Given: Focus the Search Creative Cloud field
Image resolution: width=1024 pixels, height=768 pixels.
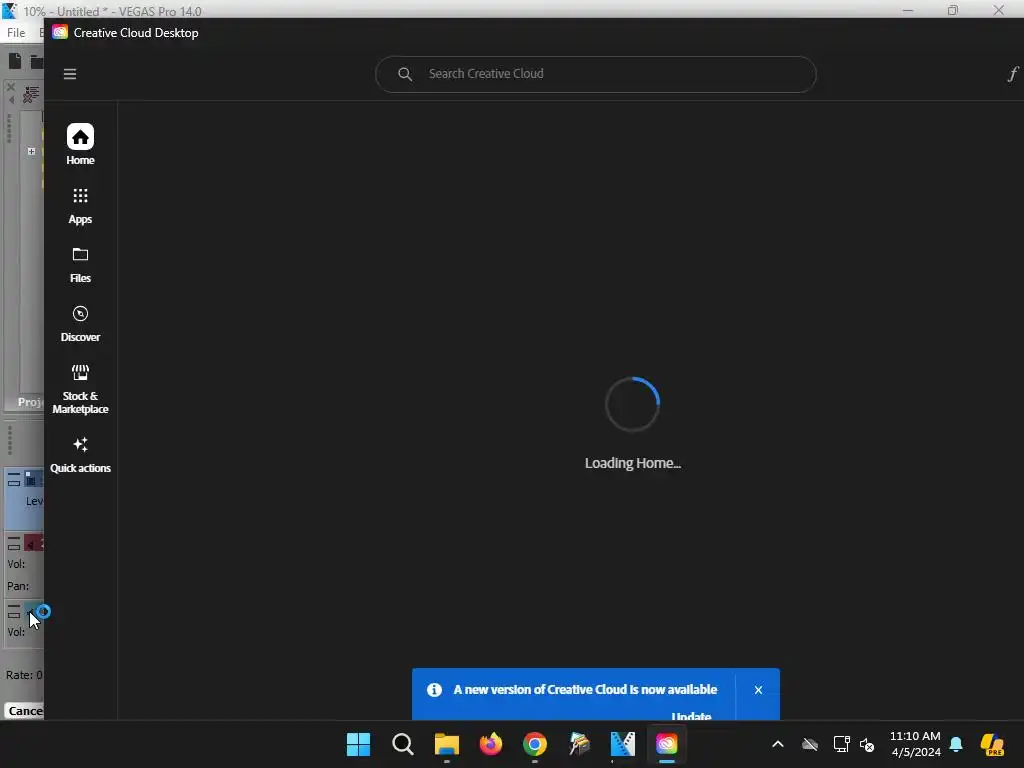Looking at the screenshot, I should [x=596, y=74].
